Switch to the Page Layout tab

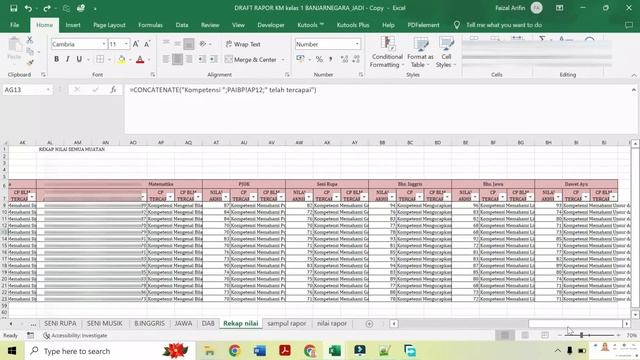[109, 25]
